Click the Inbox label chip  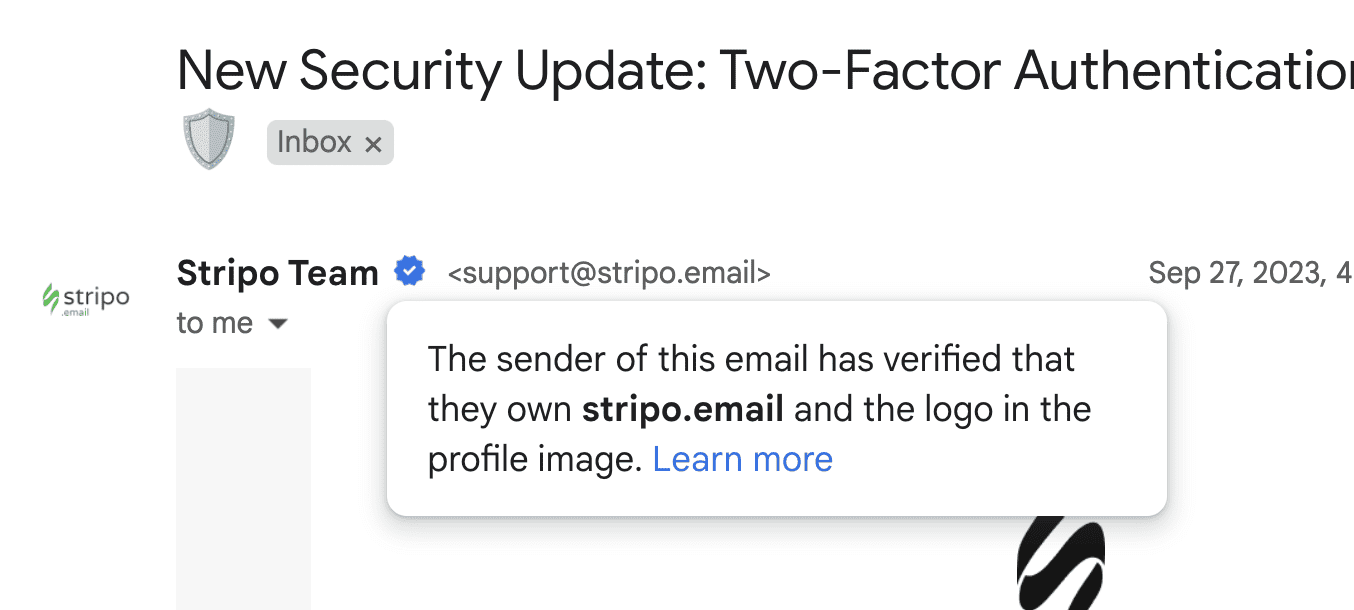coord(314,143)
